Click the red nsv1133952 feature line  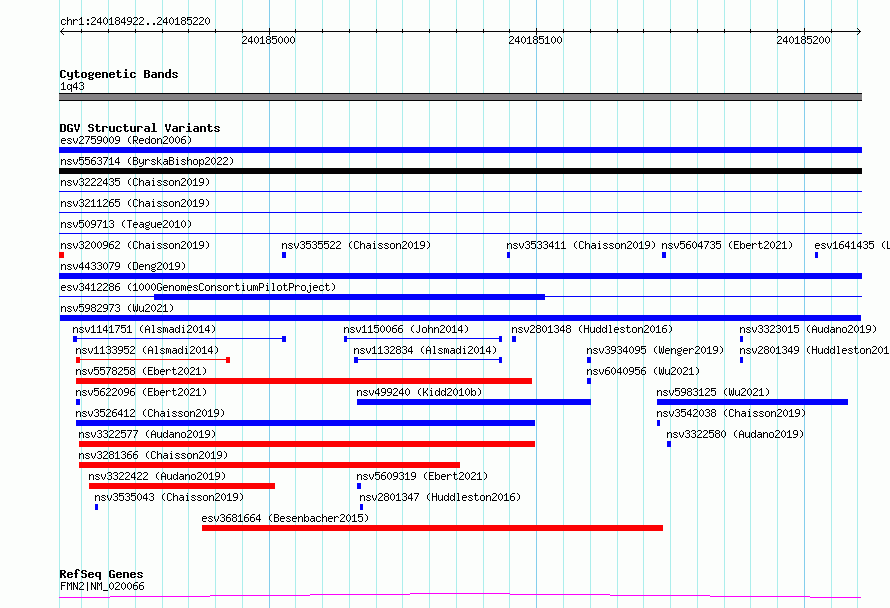pos(153,360)
